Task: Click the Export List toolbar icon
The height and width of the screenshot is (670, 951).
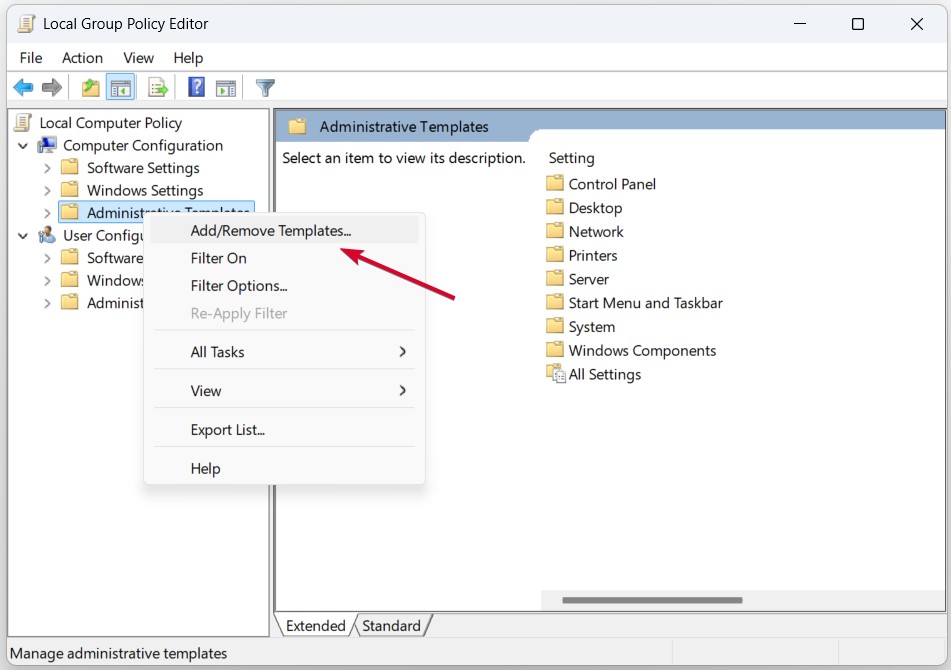Action: [x=158, y=88]
